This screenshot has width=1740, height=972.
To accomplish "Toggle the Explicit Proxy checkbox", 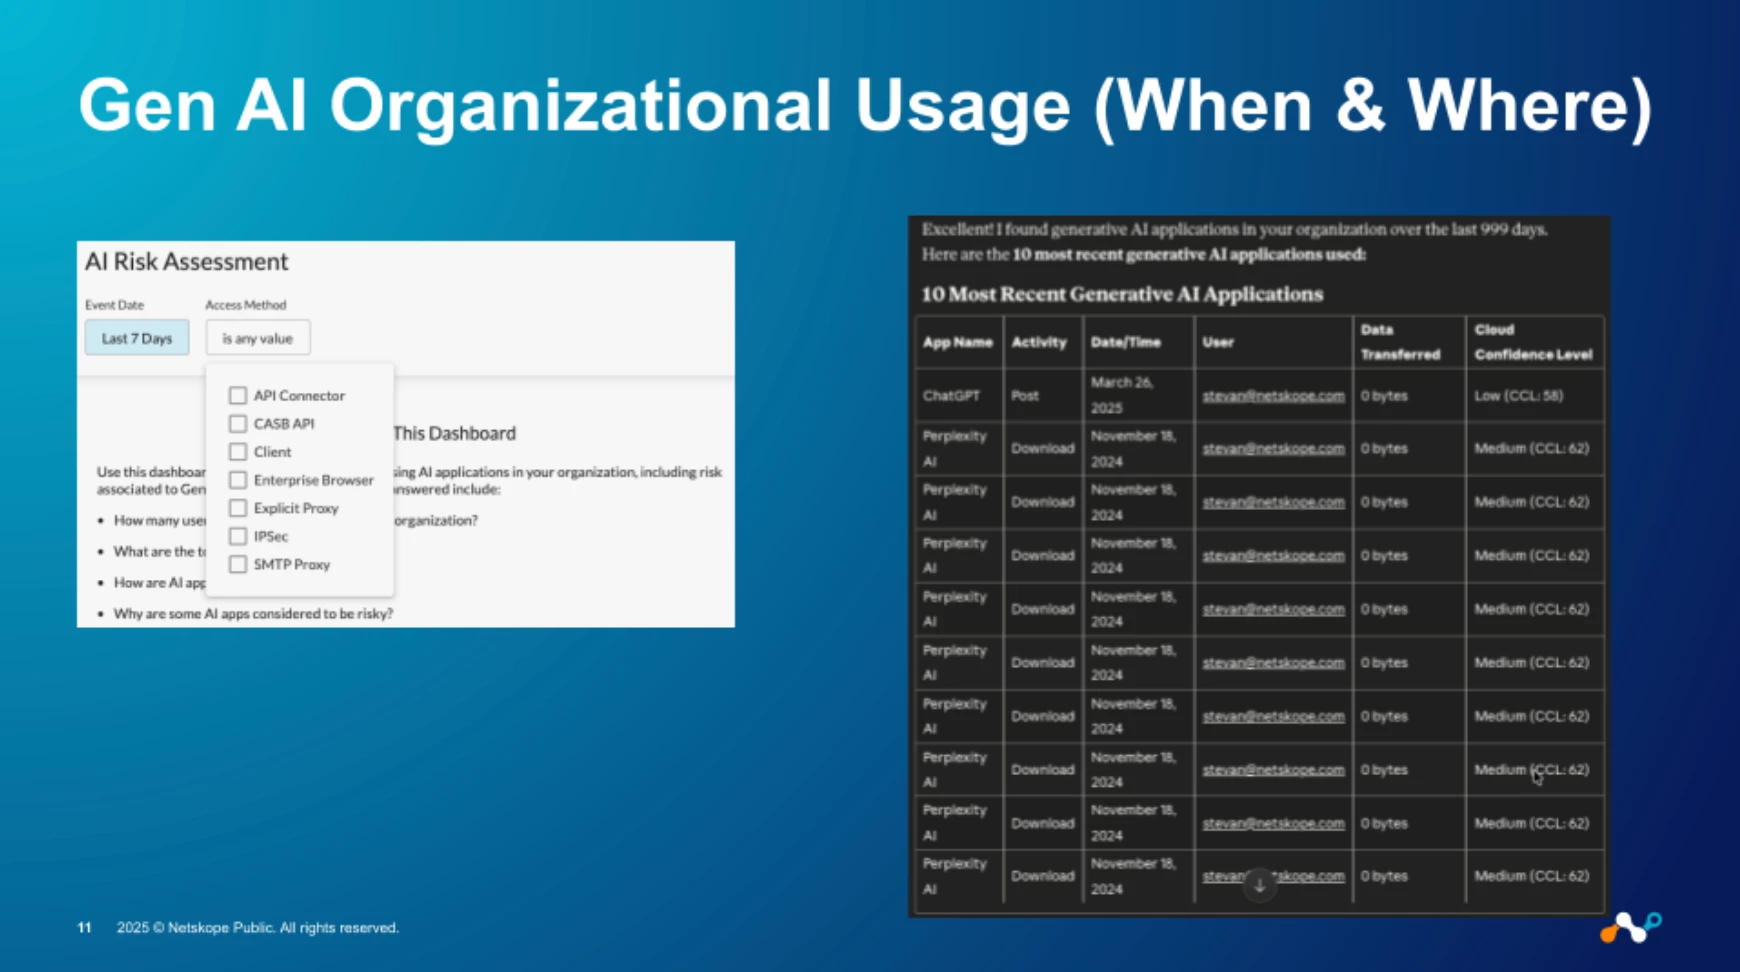I will (238, 508).
